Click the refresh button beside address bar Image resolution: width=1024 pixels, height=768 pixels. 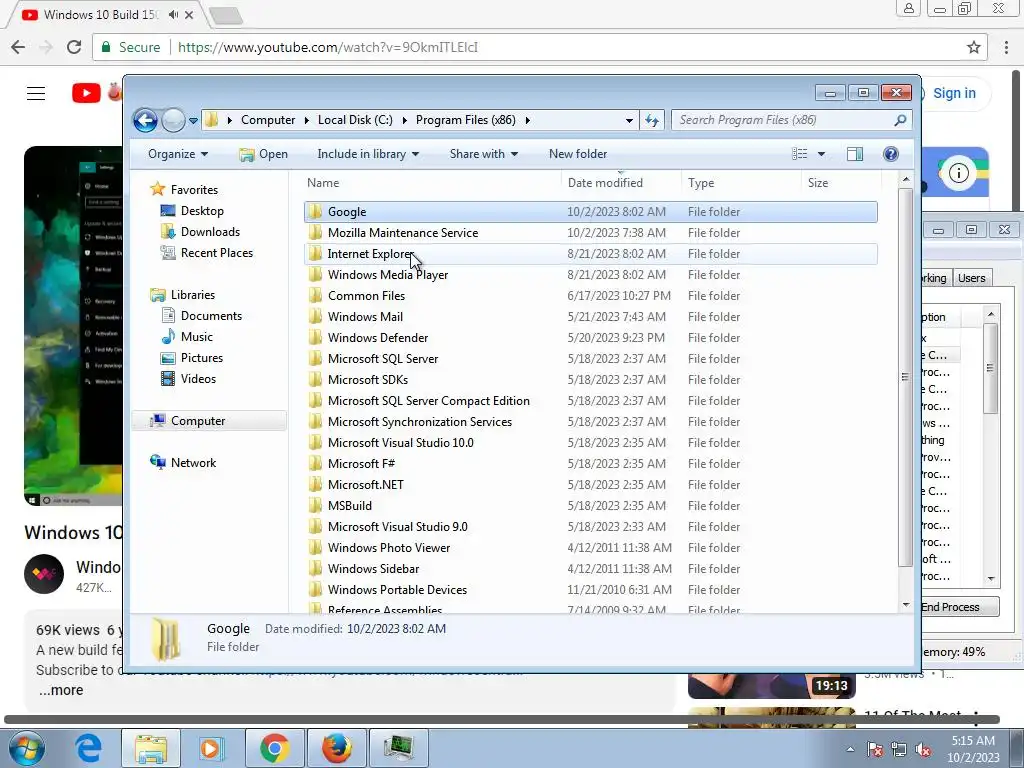point(652,120)
